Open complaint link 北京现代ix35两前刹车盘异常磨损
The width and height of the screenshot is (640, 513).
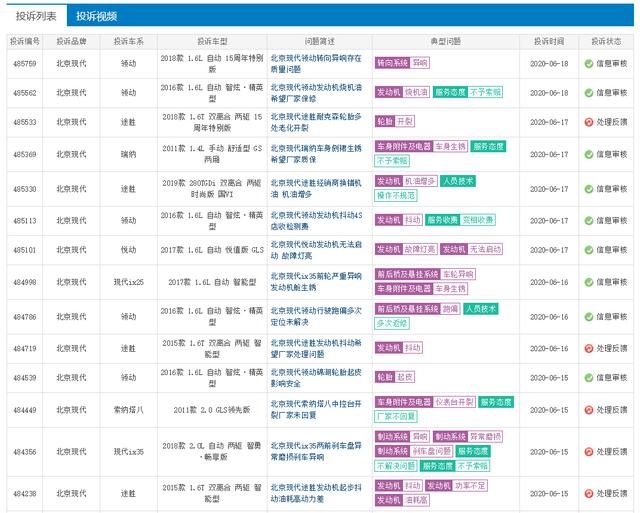316,451
